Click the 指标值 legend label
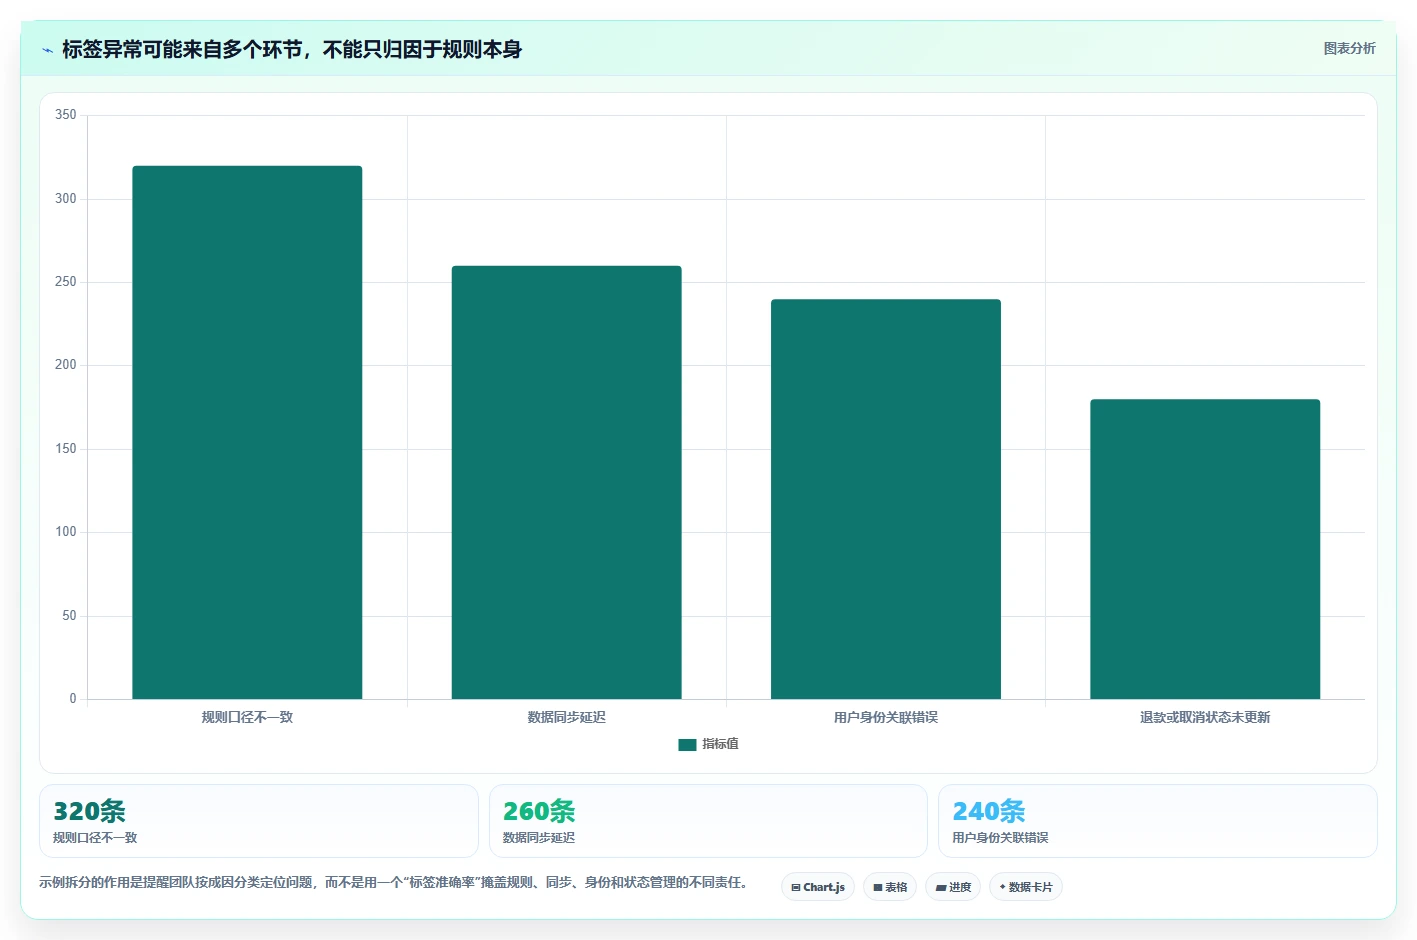Image resolution: width=1417 pixels, height=940 pixels. coord(720,744)
